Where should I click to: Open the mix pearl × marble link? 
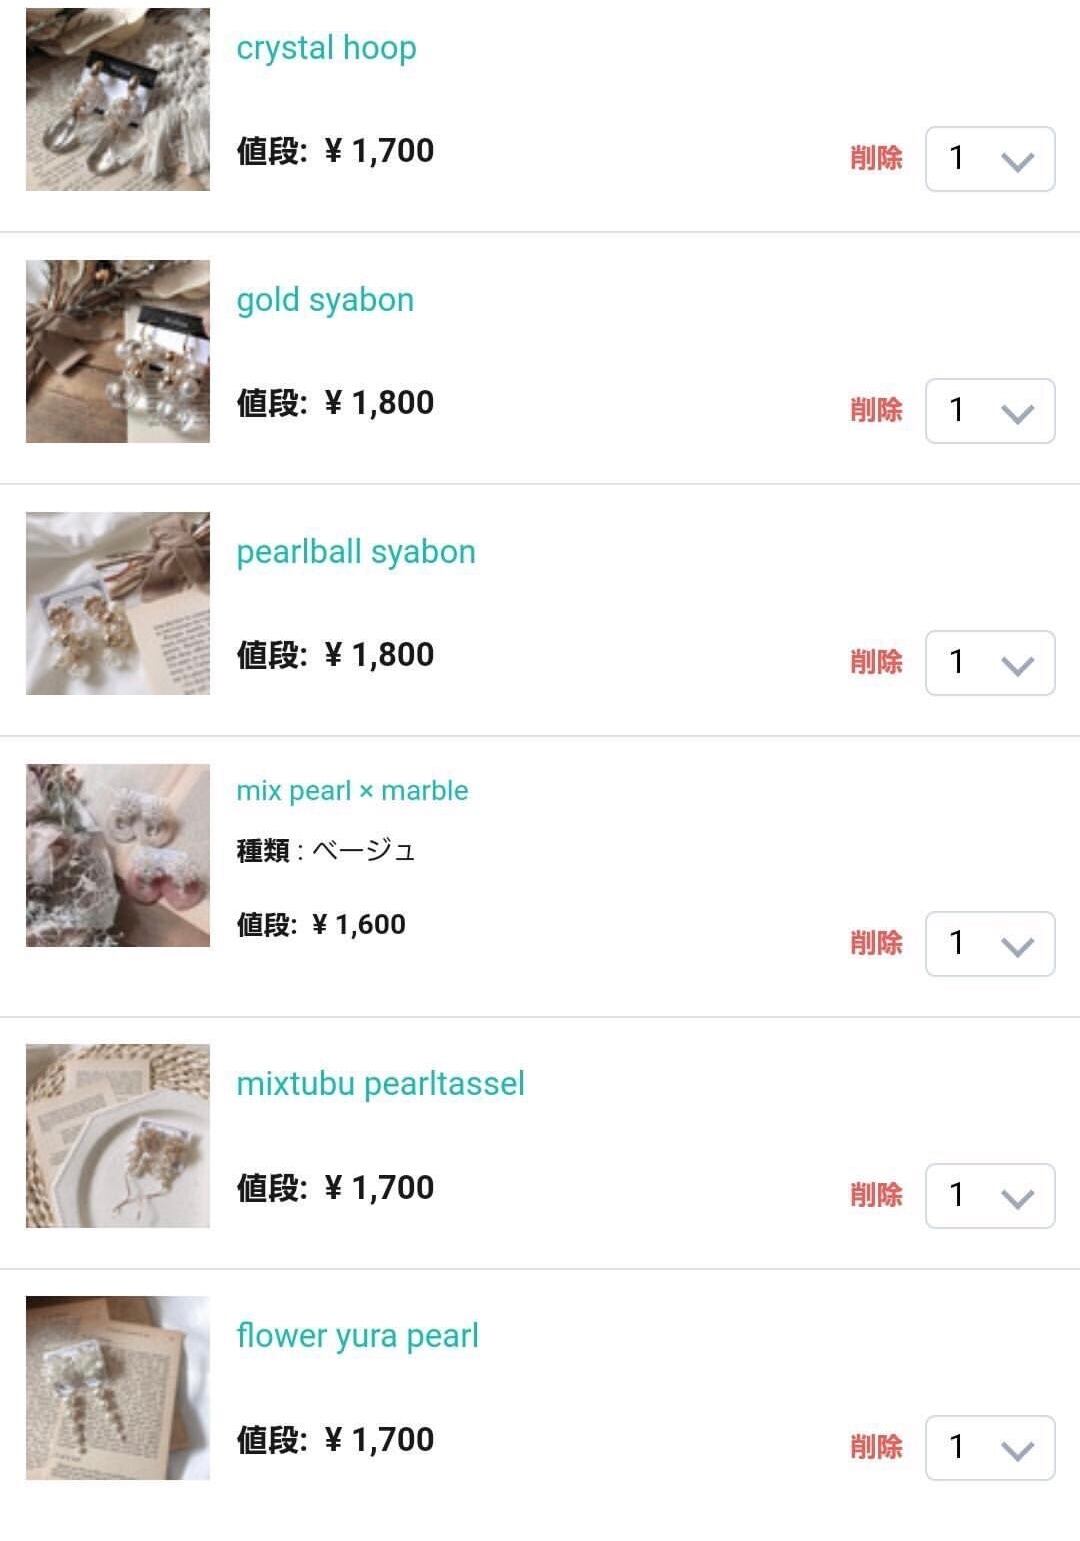pos(352,791)
